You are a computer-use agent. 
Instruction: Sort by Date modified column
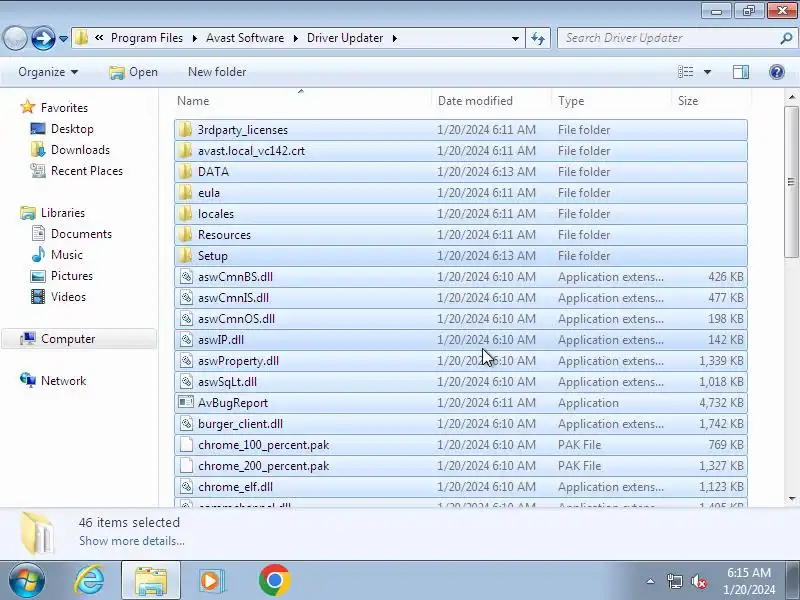(475, 101)
